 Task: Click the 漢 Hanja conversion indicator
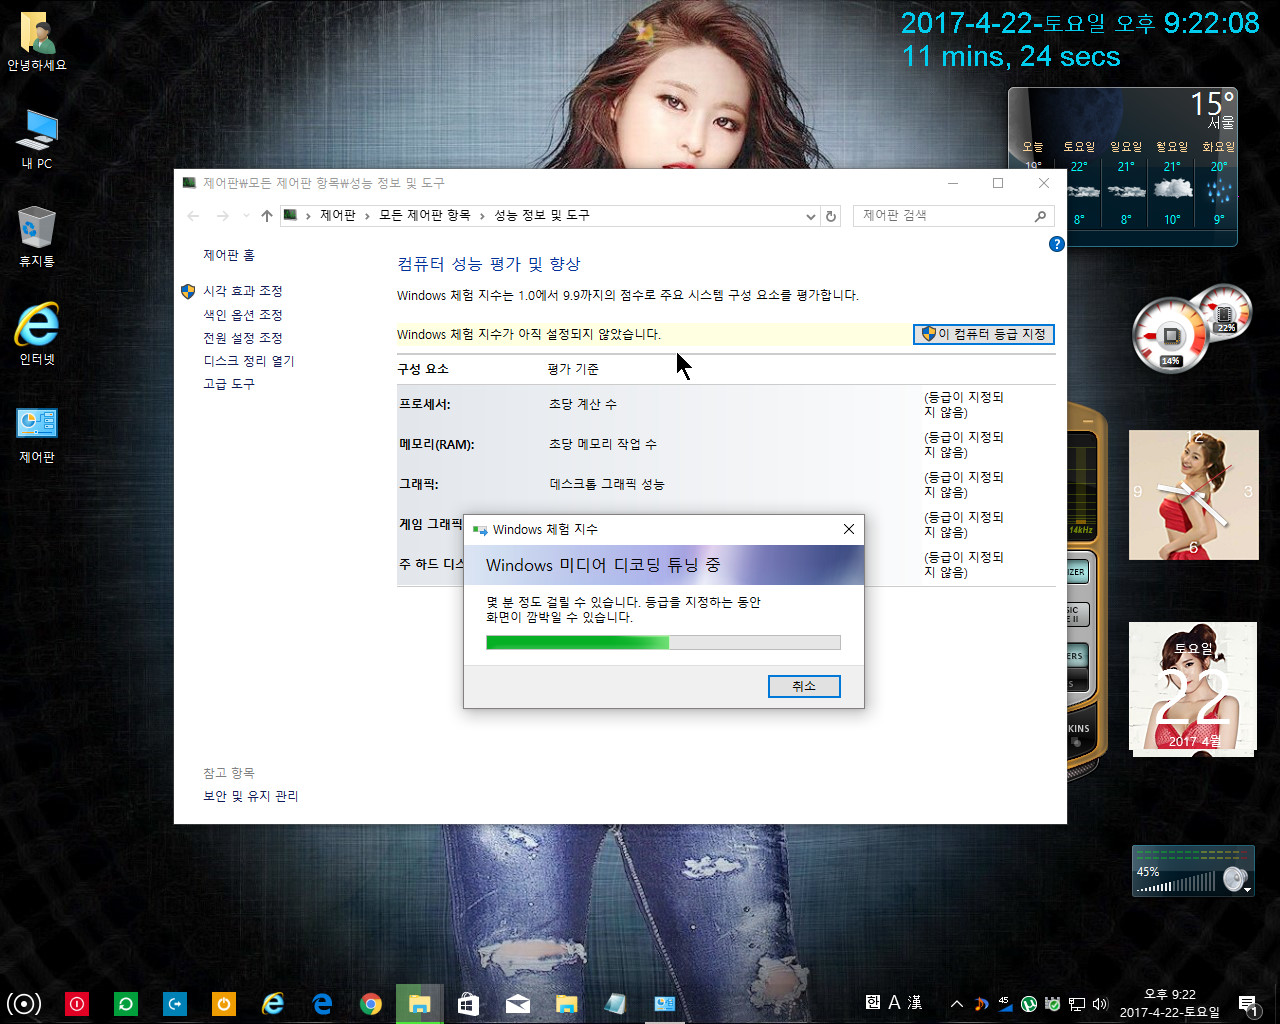915,1002
